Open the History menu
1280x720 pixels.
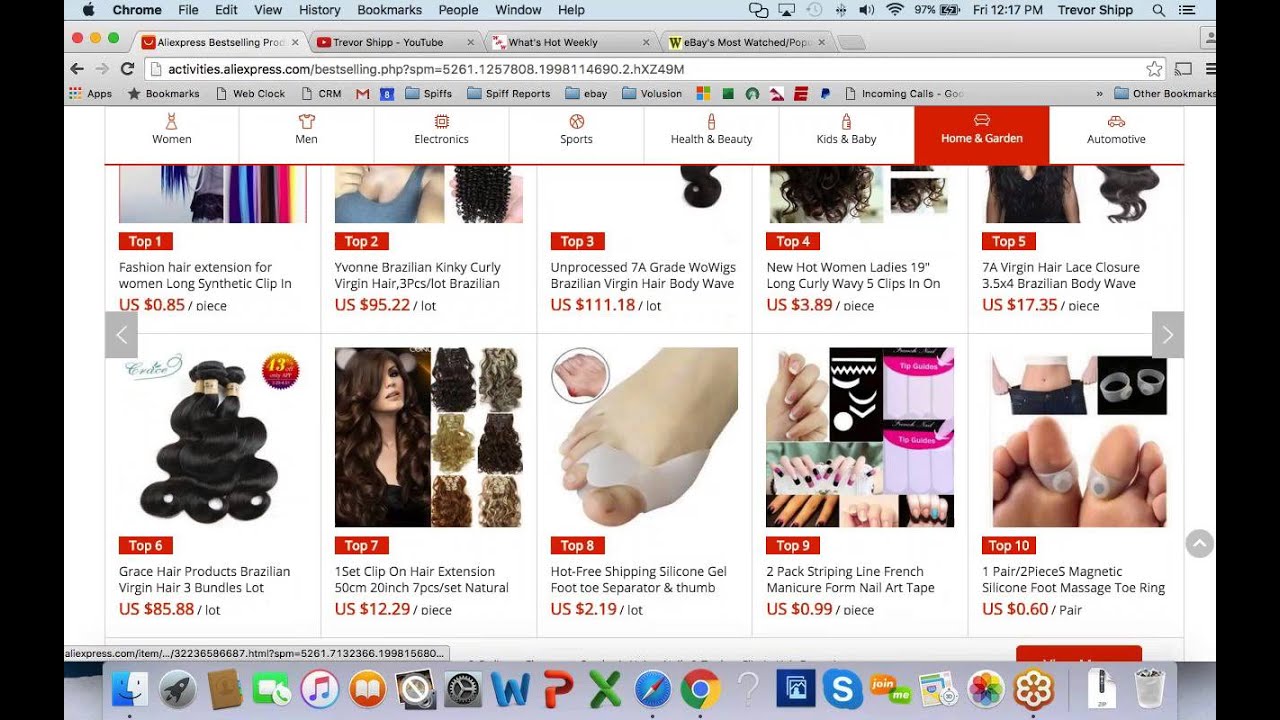[x=319, y=10]
